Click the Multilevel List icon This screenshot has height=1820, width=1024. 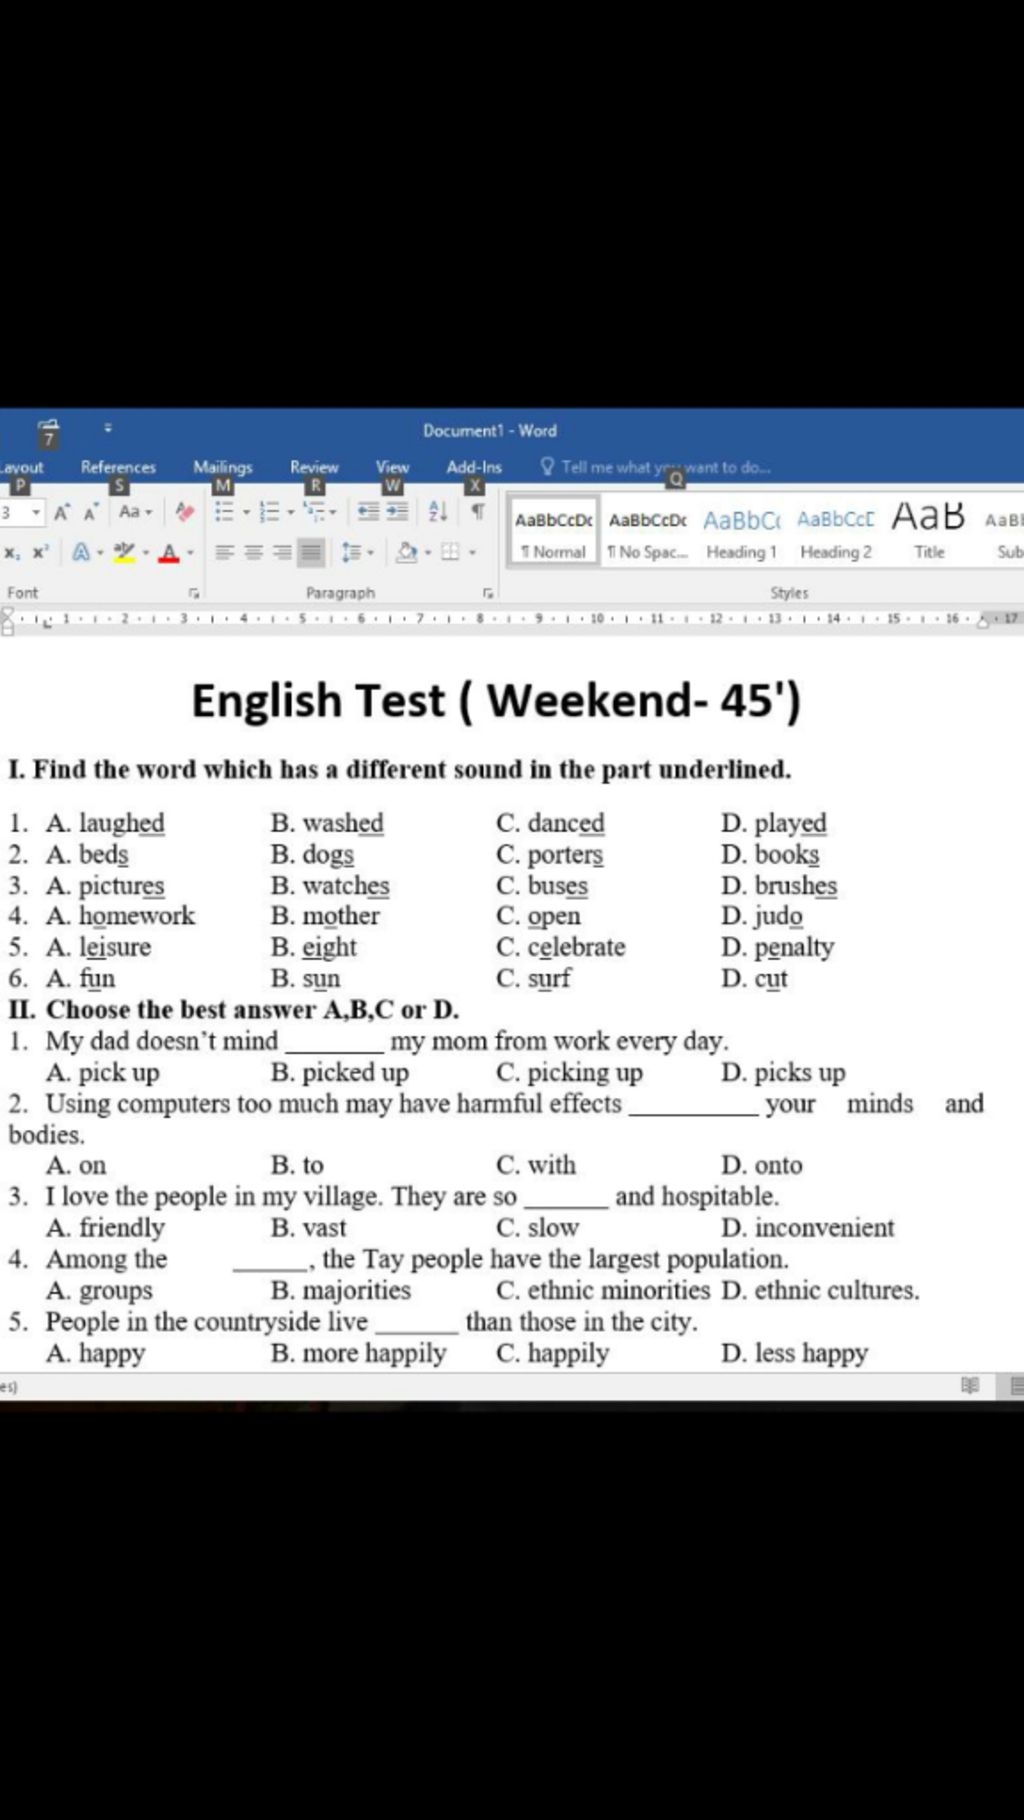(315, 512)
